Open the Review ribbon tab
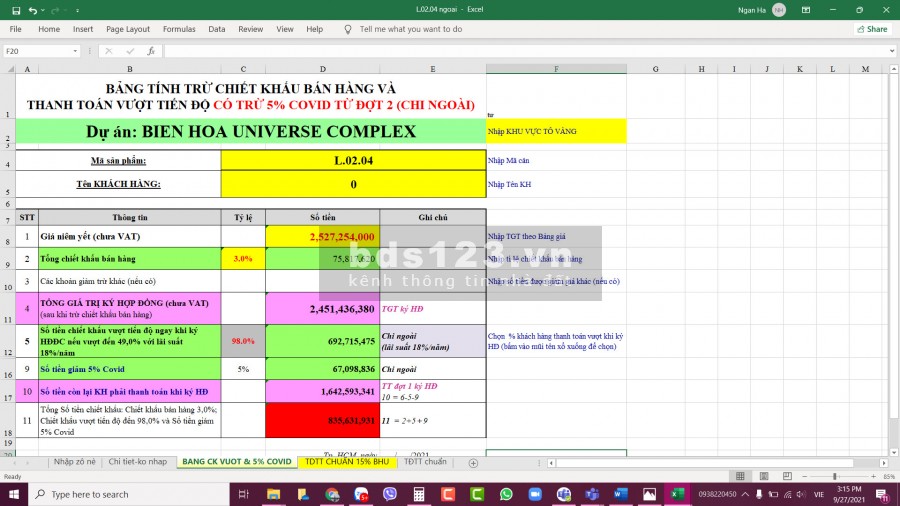Image resolution: width=900 pixels, height=506 pixels. [250, 29]
